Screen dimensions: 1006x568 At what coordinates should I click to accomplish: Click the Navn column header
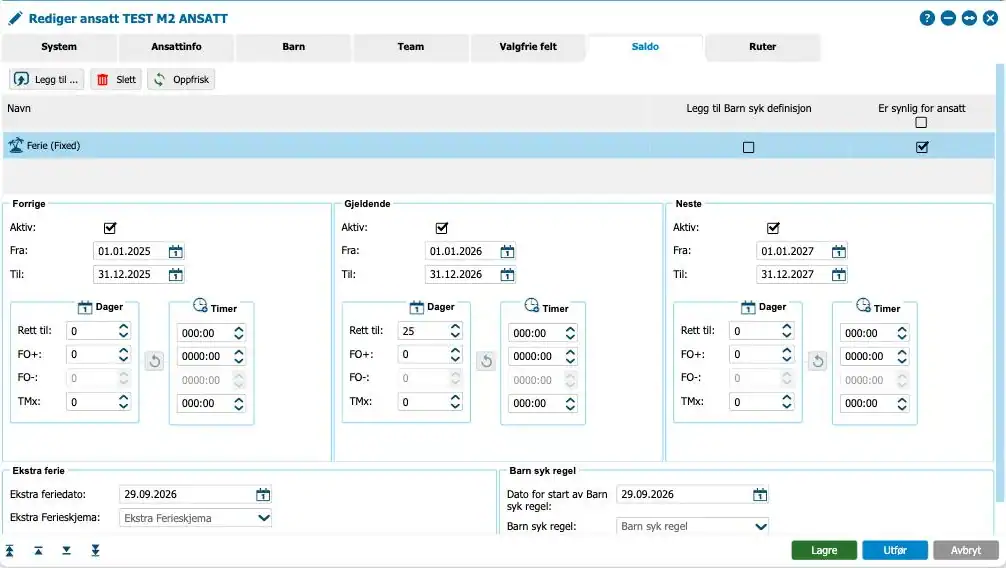coord(19,108)
